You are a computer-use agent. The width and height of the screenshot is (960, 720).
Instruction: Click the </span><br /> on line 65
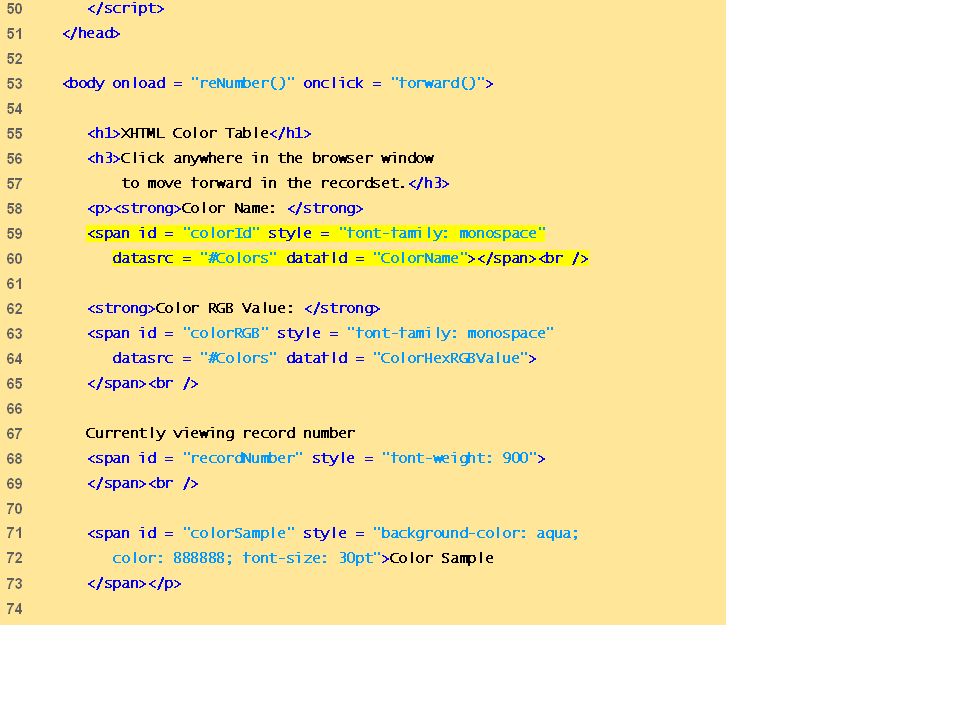143,383
